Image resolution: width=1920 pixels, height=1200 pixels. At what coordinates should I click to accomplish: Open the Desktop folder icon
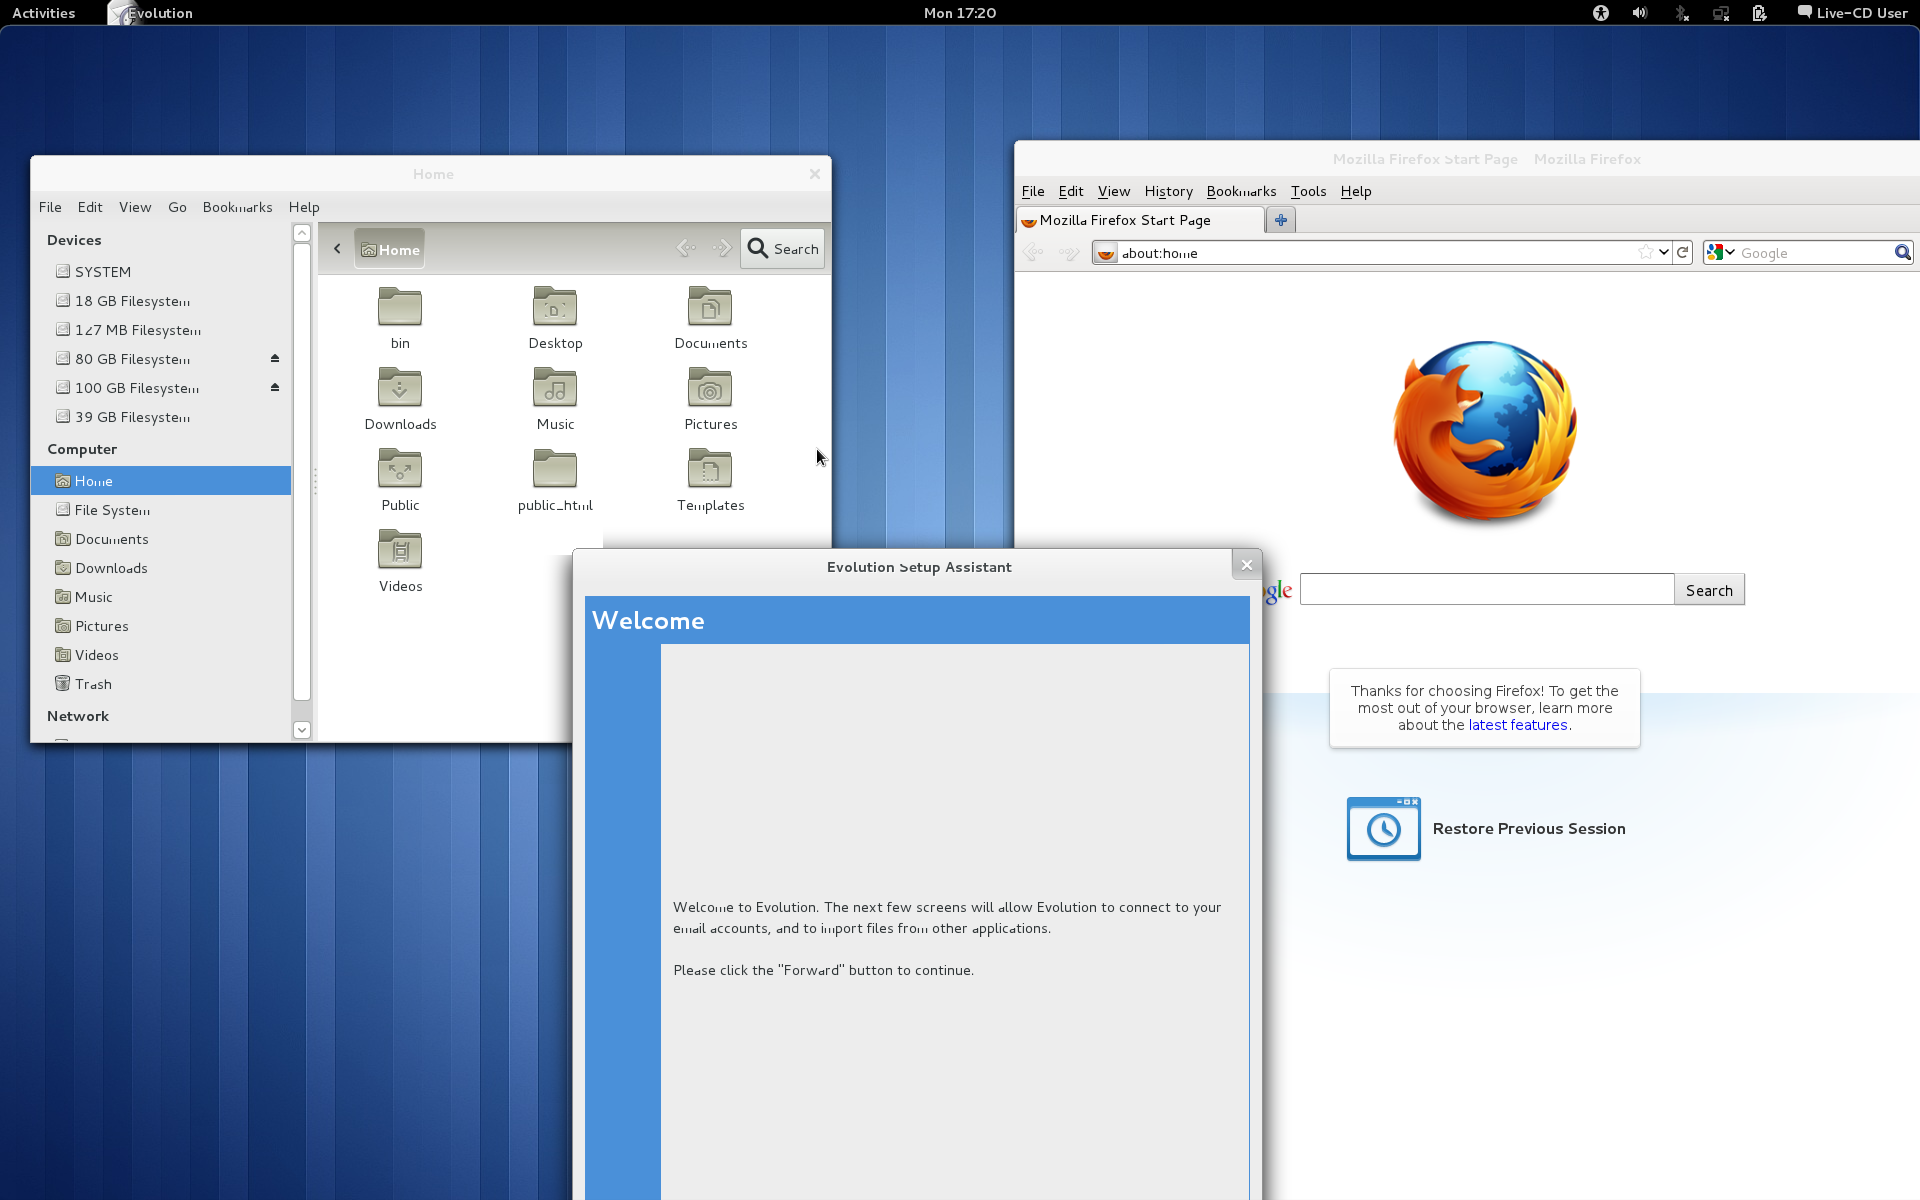pyautogui.click(x=555, y=307)
